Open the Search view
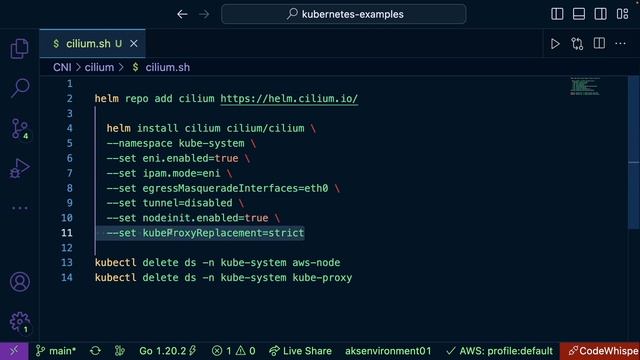The width and height of the screenshot is (640, 360). click(x=20, y=88)
